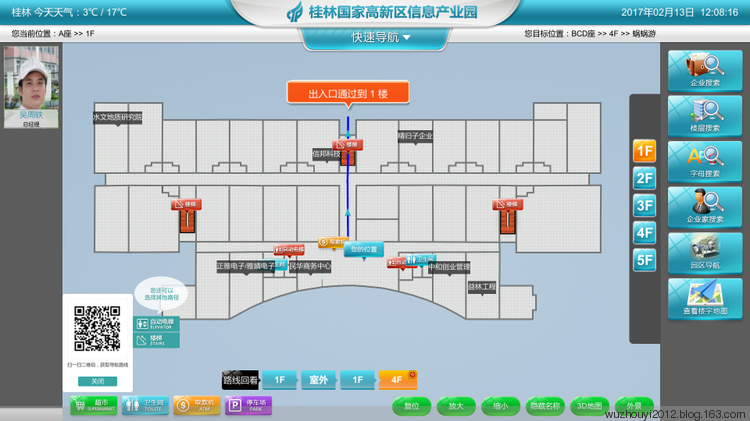Choose the 楼梯 stairs route option
Viewport: 750px width, 421px height.
[x=157, y=340]
